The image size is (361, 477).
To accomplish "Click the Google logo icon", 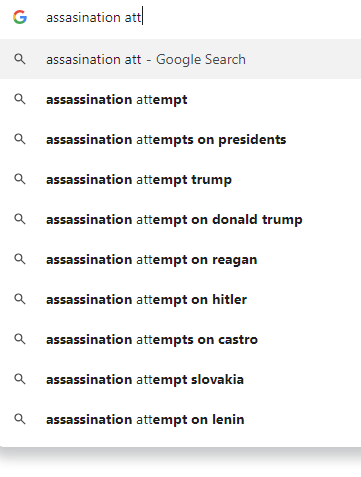I will (20, 17).
